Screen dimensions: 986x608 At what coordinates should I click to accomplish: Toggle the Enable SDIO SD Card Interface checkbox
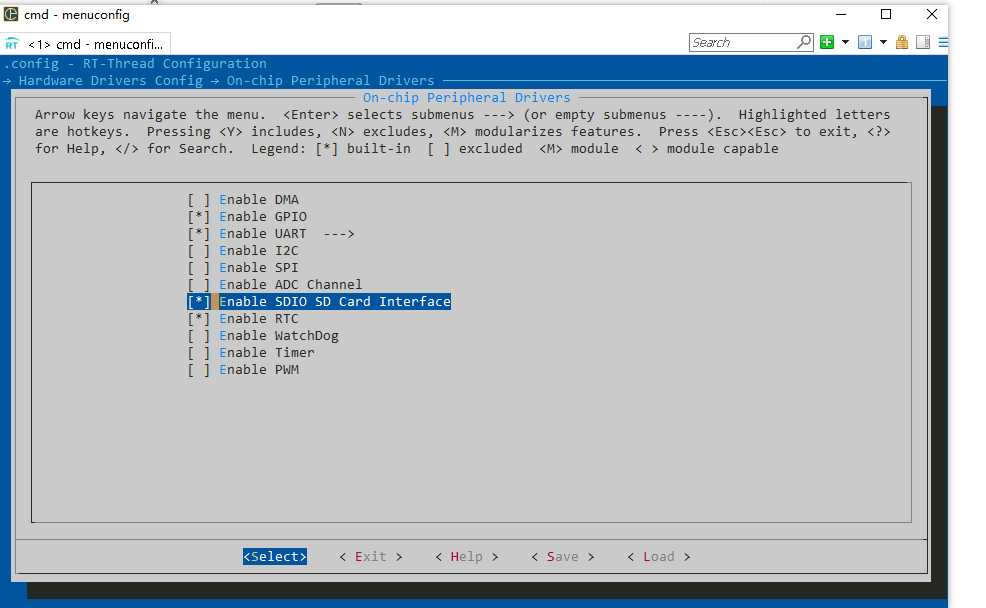click(x=199, y=302)
